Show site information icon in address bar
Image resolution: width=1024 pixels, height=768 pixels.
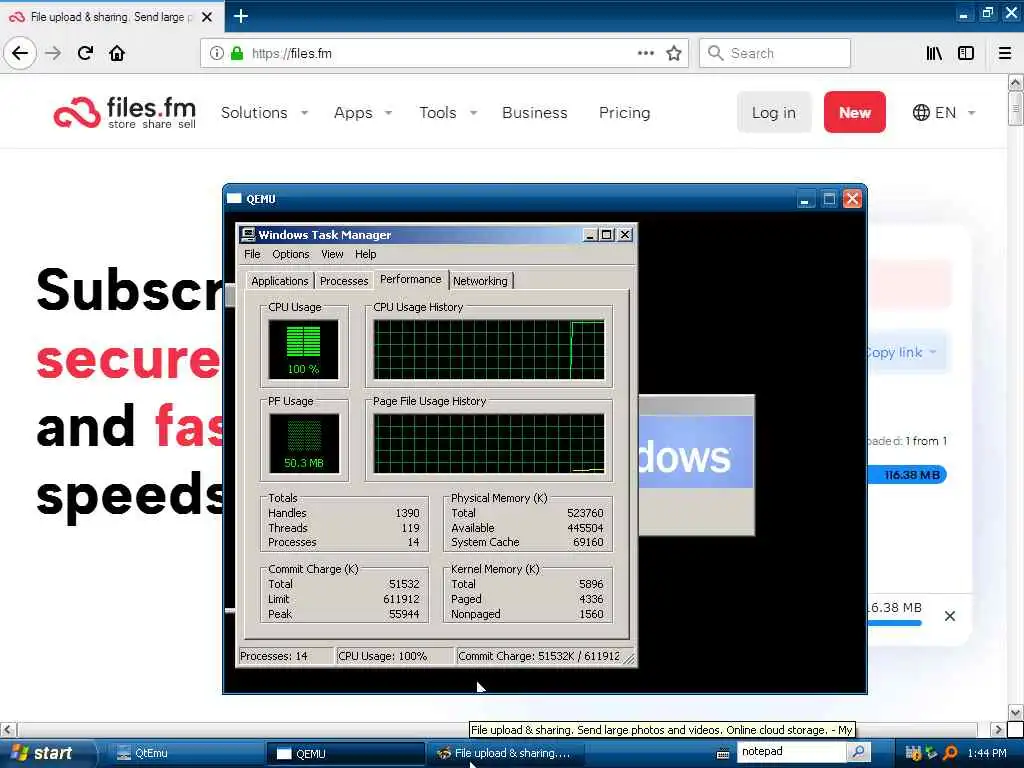click(216, 53)
